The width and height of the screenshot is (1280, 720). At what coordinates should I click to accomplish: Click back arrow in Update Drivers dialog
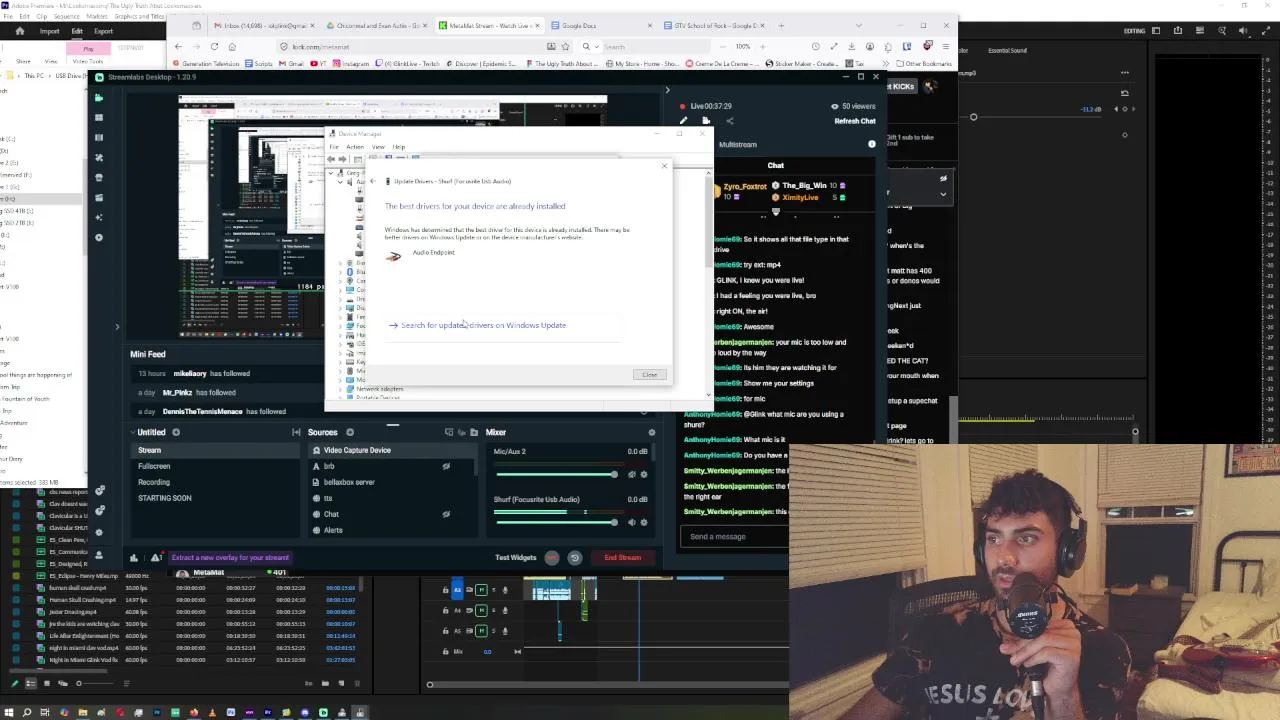372,181
